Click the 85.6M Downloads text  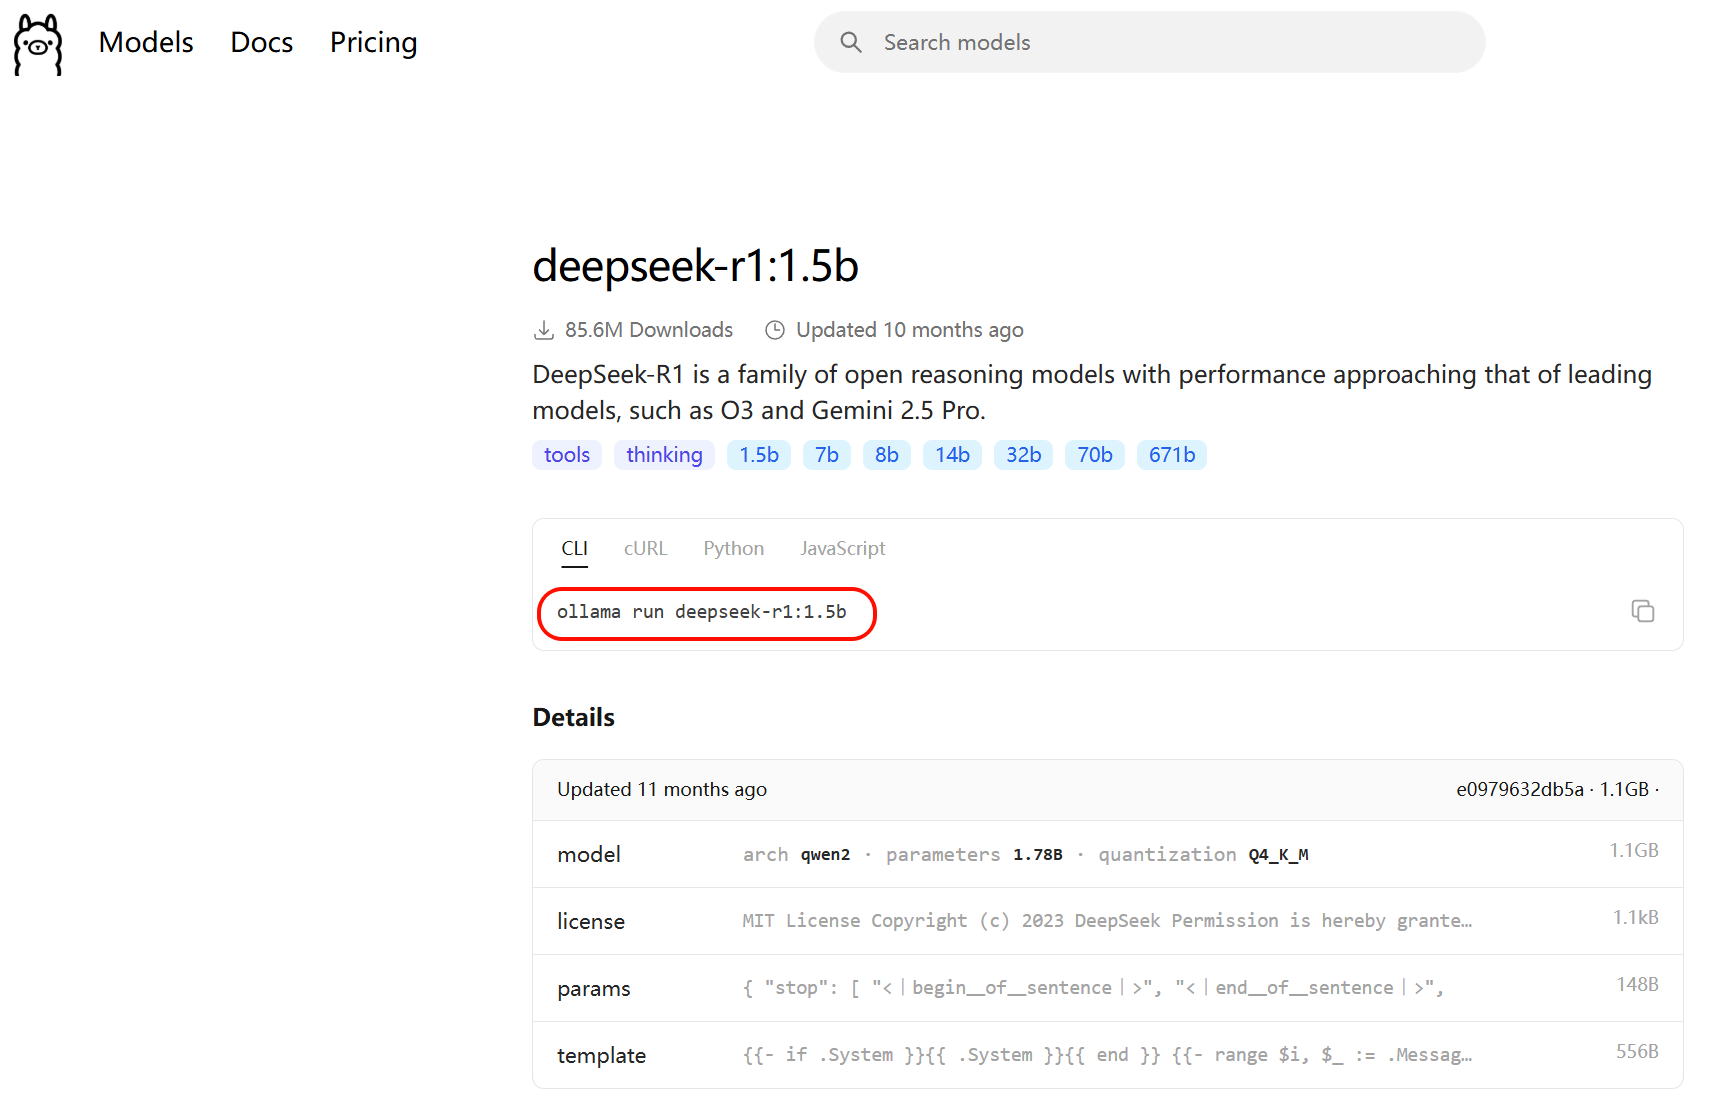649,330
